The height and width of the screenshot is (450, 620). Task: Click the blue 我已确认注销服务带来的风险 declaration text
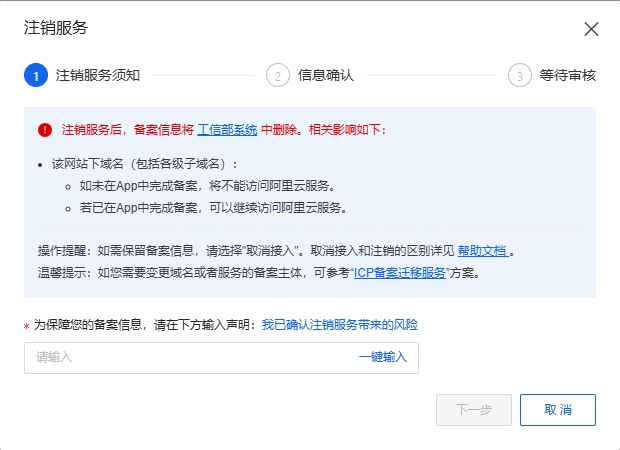[340, 325]
